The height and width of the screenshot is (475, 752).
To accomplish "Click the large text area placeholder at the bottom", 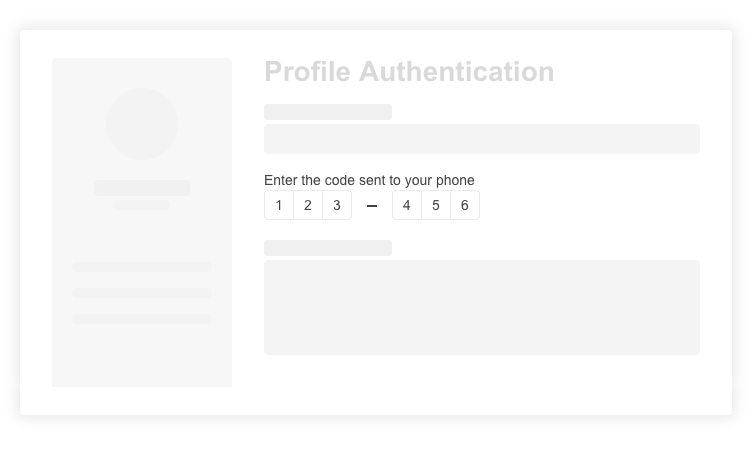I will point(482,307).
